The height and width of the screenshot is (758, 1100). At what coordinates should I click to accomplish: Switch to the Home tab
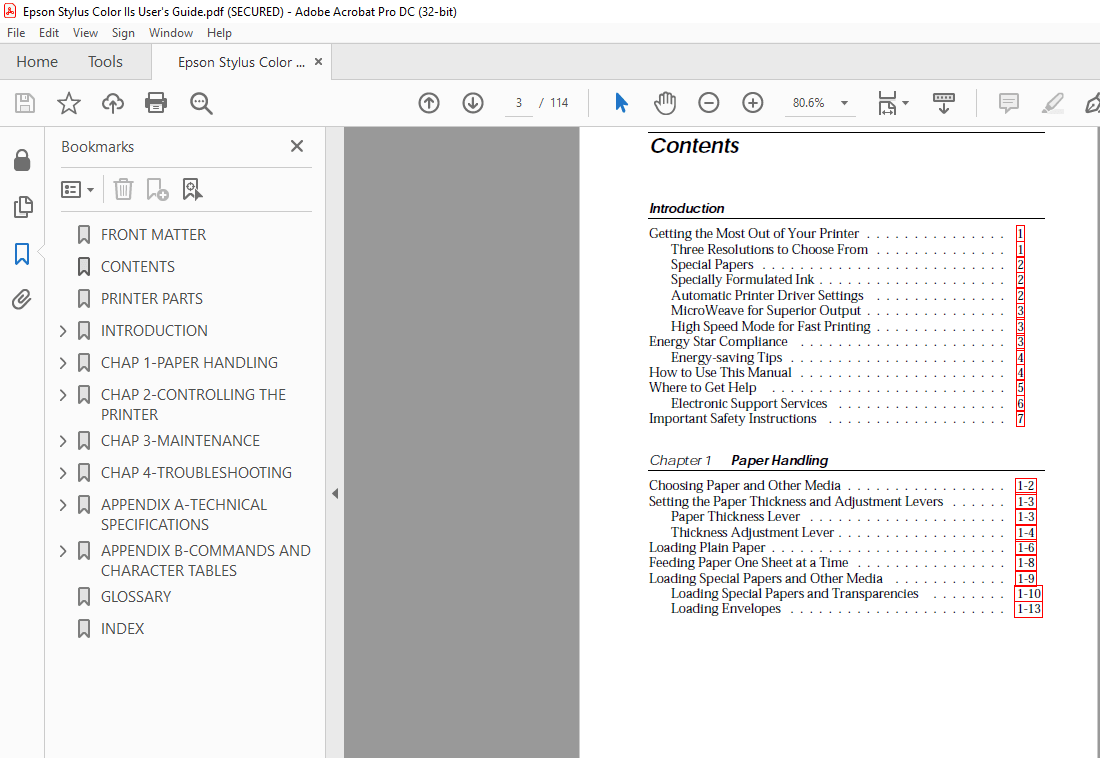tap(37, 62)
